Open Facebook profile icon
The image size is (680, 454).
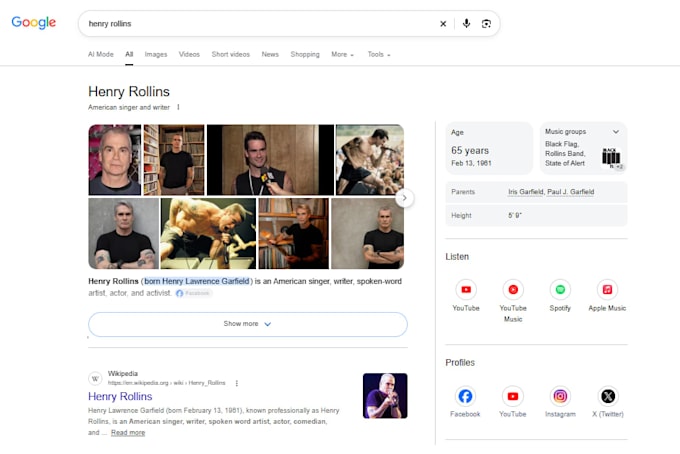(465, 396)
